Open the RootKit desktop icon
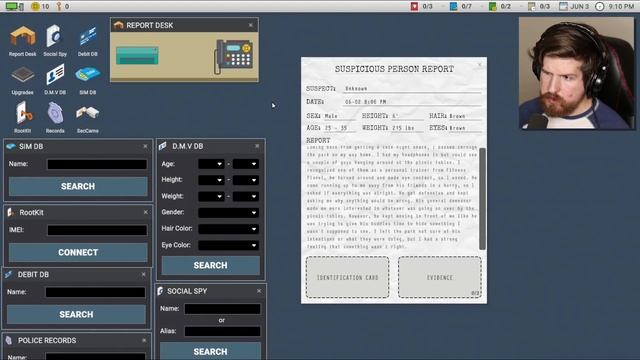This screenshot has width=640, height=360. click(x=22, y=117)
